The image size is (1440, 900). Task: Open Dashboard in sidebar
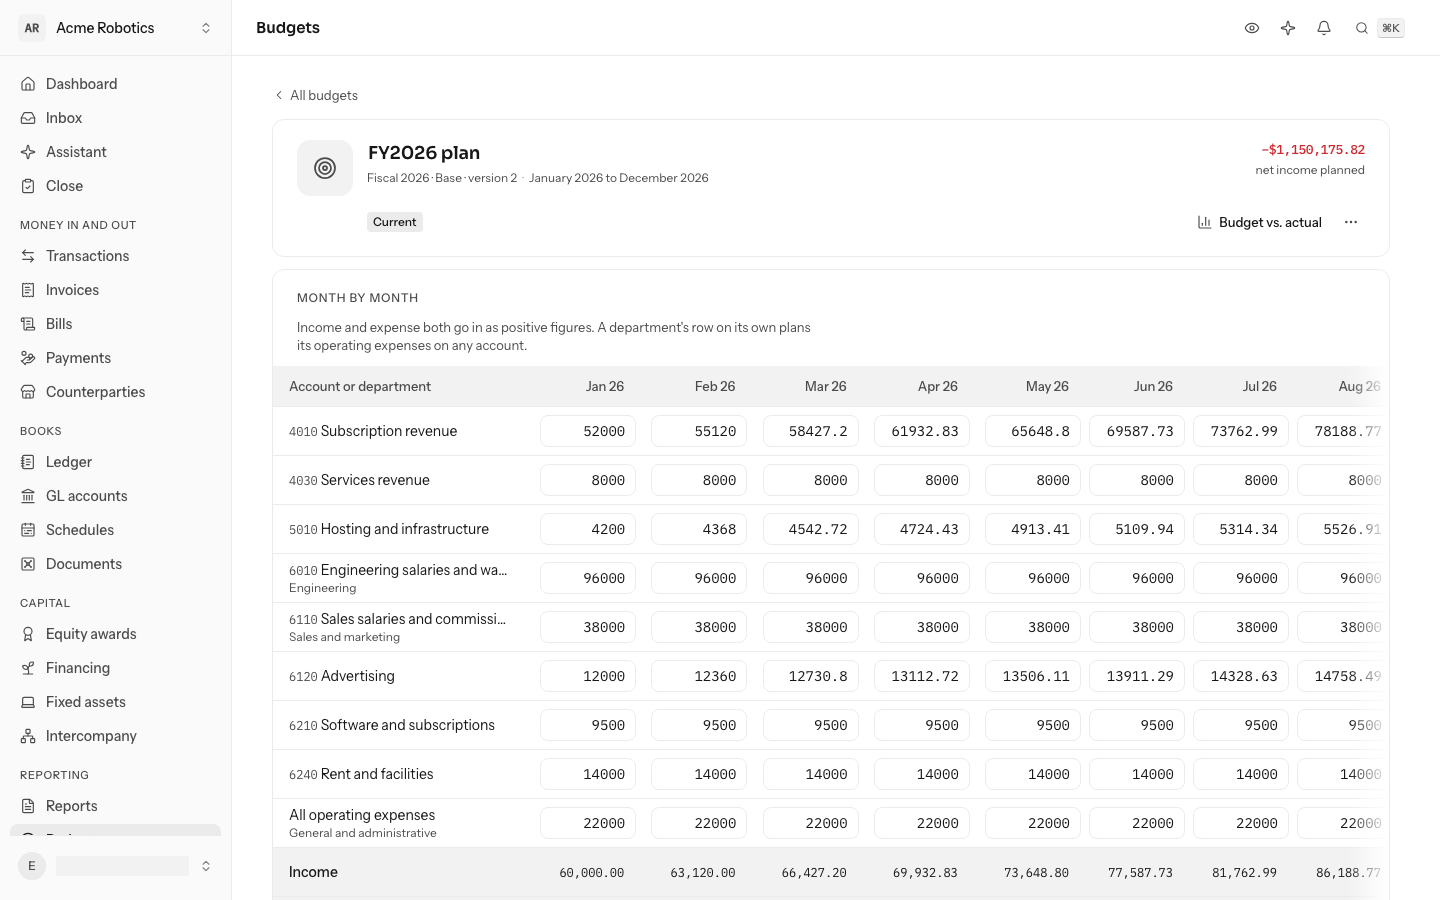coord(116,84)
